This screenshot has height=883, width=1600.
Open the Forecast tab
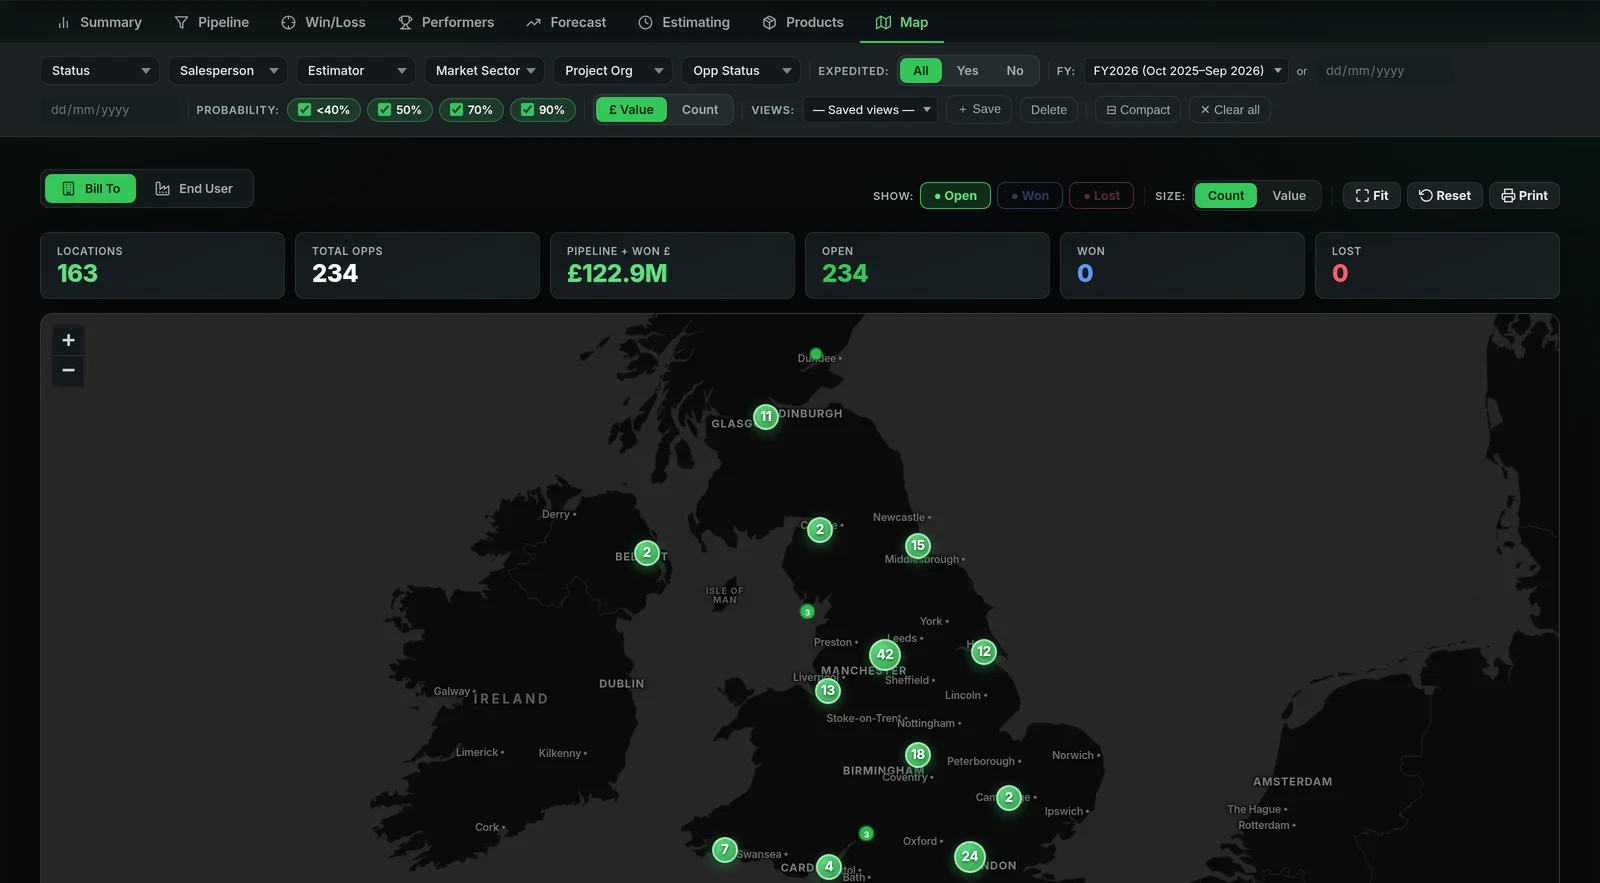(x=566, y=22)
